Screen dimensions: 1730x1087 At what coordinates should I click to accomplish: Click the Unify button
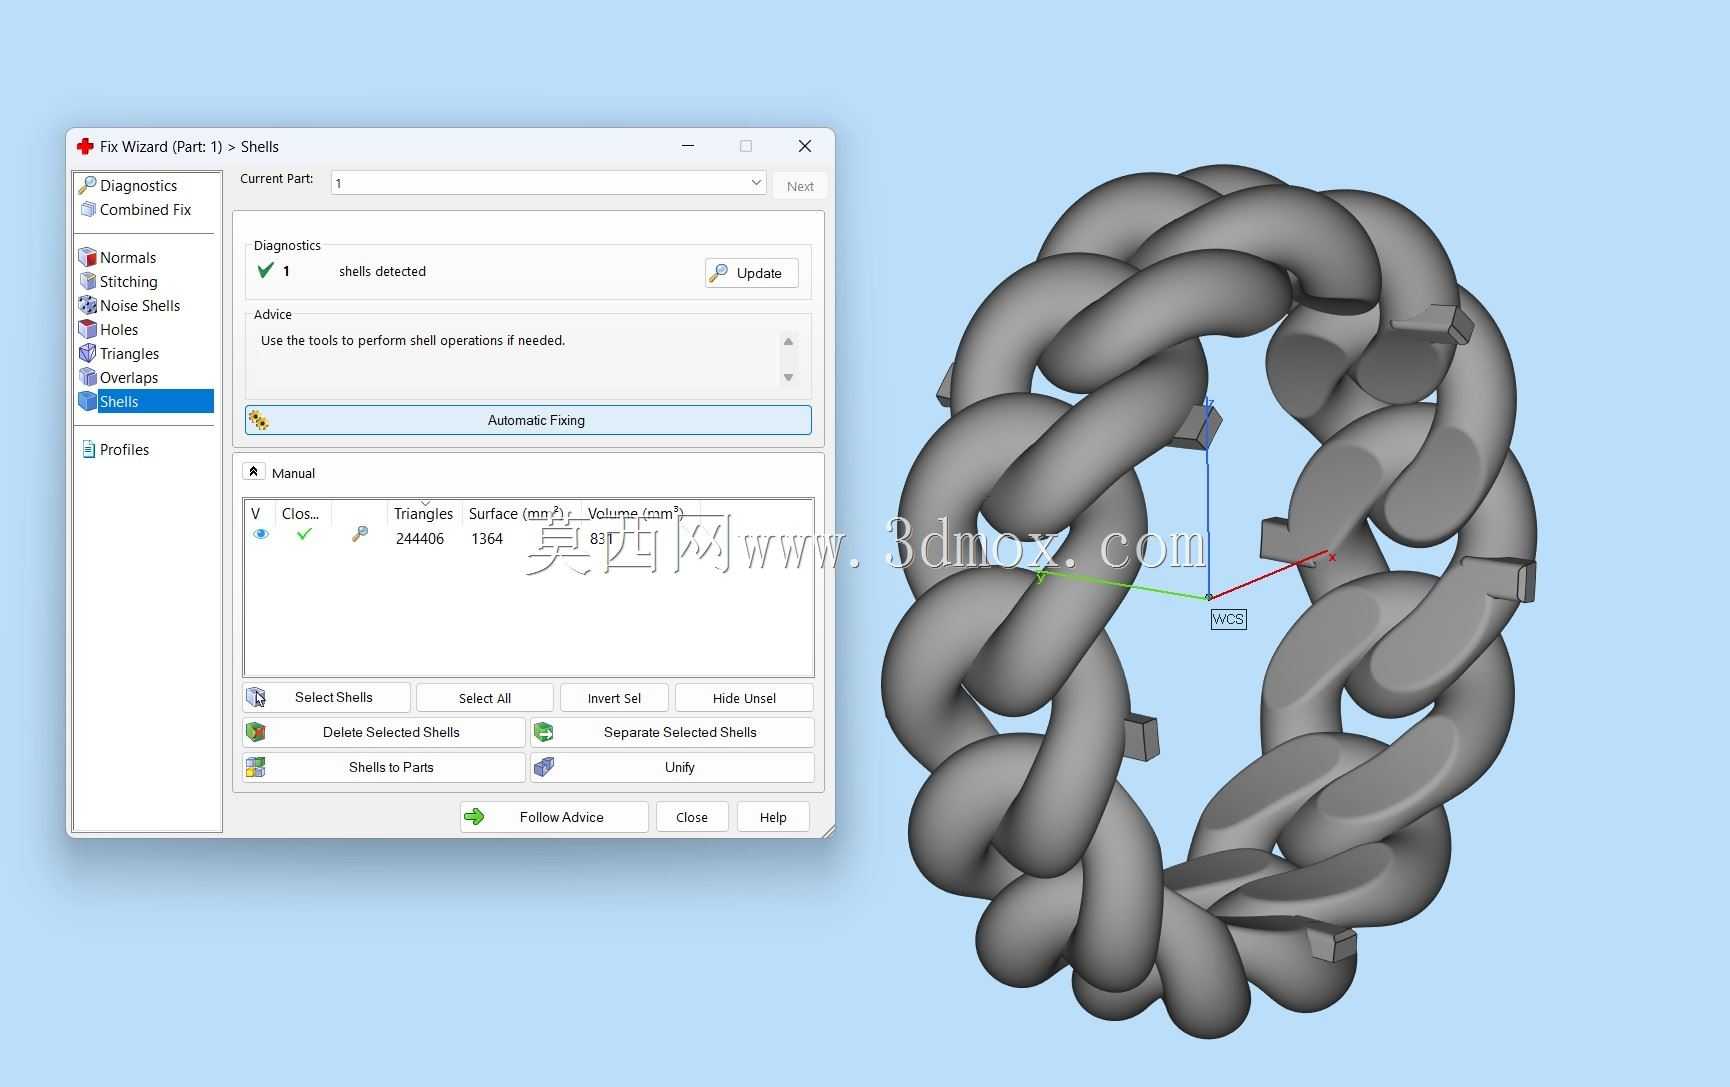672,767
